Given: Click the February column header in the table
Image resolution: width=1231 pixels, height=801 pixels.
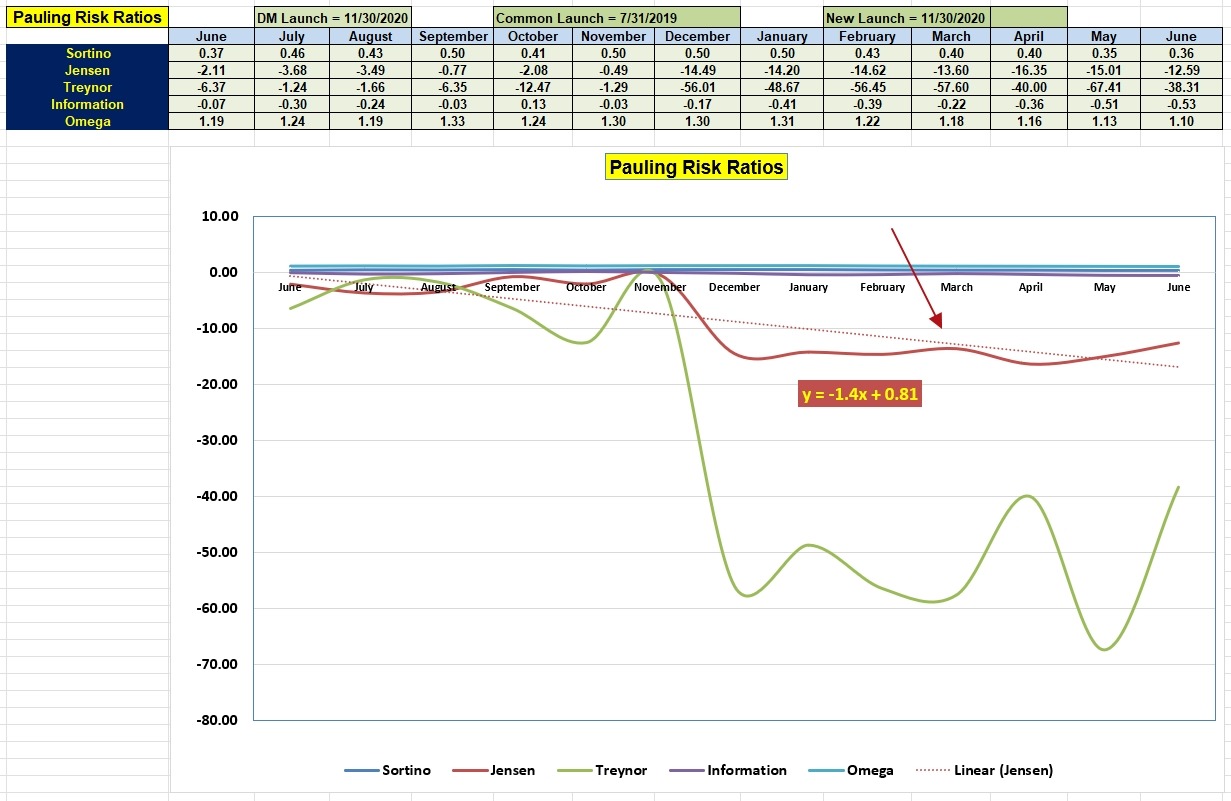Looking at the screenshot, I should 867,36.
